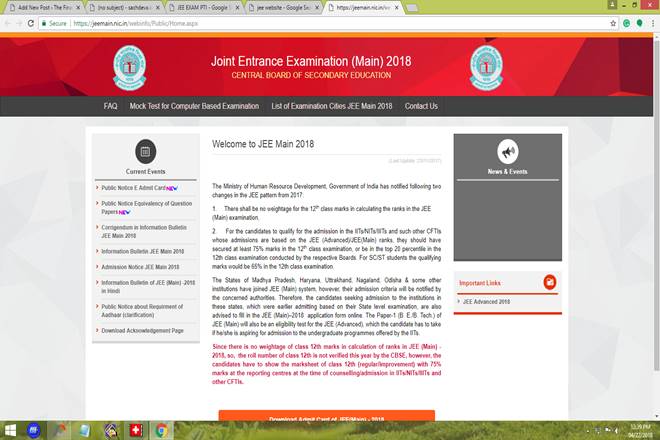The image size is (660, 440).
Task: Open Mock Test for Computer Based Examination
Action: 195,106
